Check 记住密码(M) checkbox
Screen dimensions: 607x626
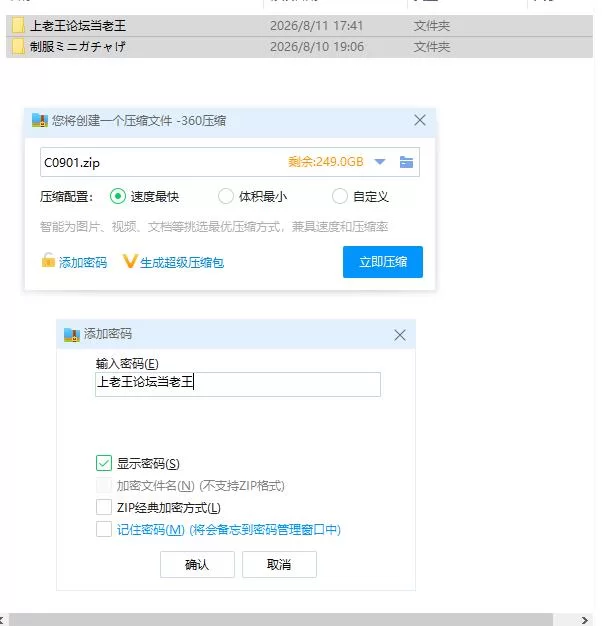[104, 529]
